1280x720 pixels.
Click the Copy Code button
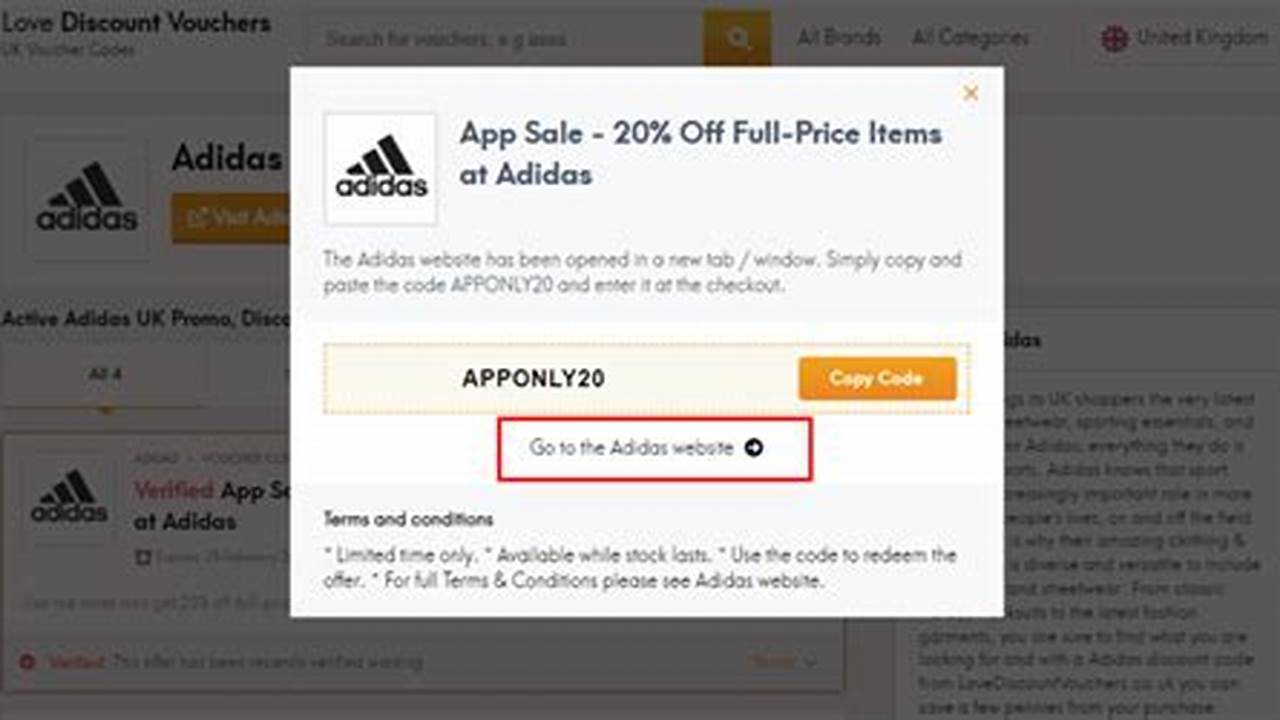pyautogui.click(x=877, y=378)
